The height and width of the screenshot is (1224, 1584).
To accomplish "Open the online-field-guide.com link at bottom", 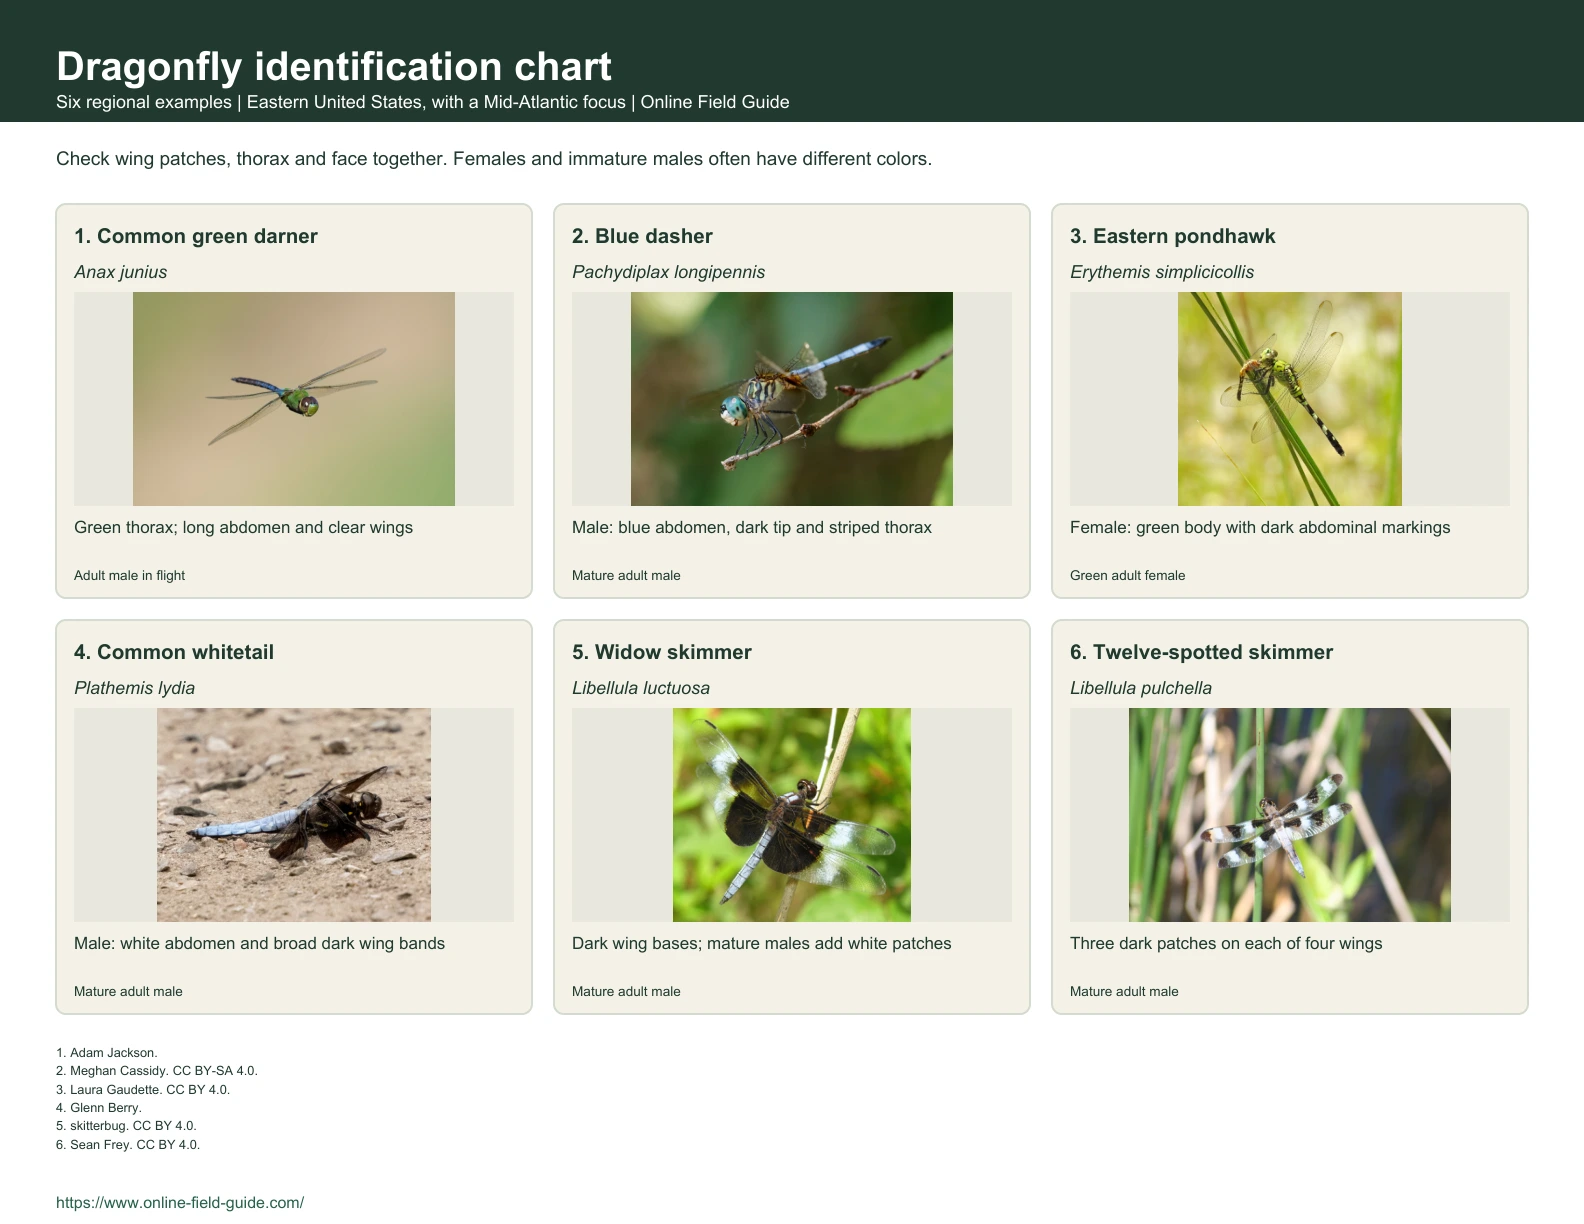I will click(180, 1202).
